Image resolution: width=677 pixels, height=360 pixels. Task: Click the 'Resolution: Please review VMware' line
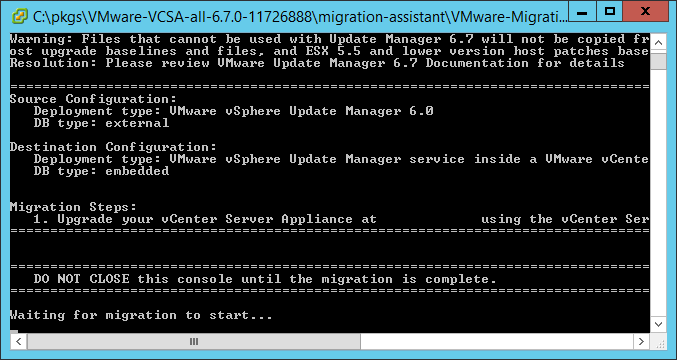317,63
